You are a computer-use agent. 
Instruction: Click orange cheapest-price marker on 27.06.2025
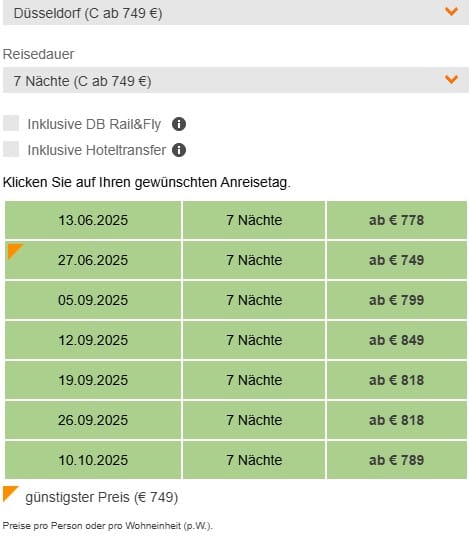[14, 251]
